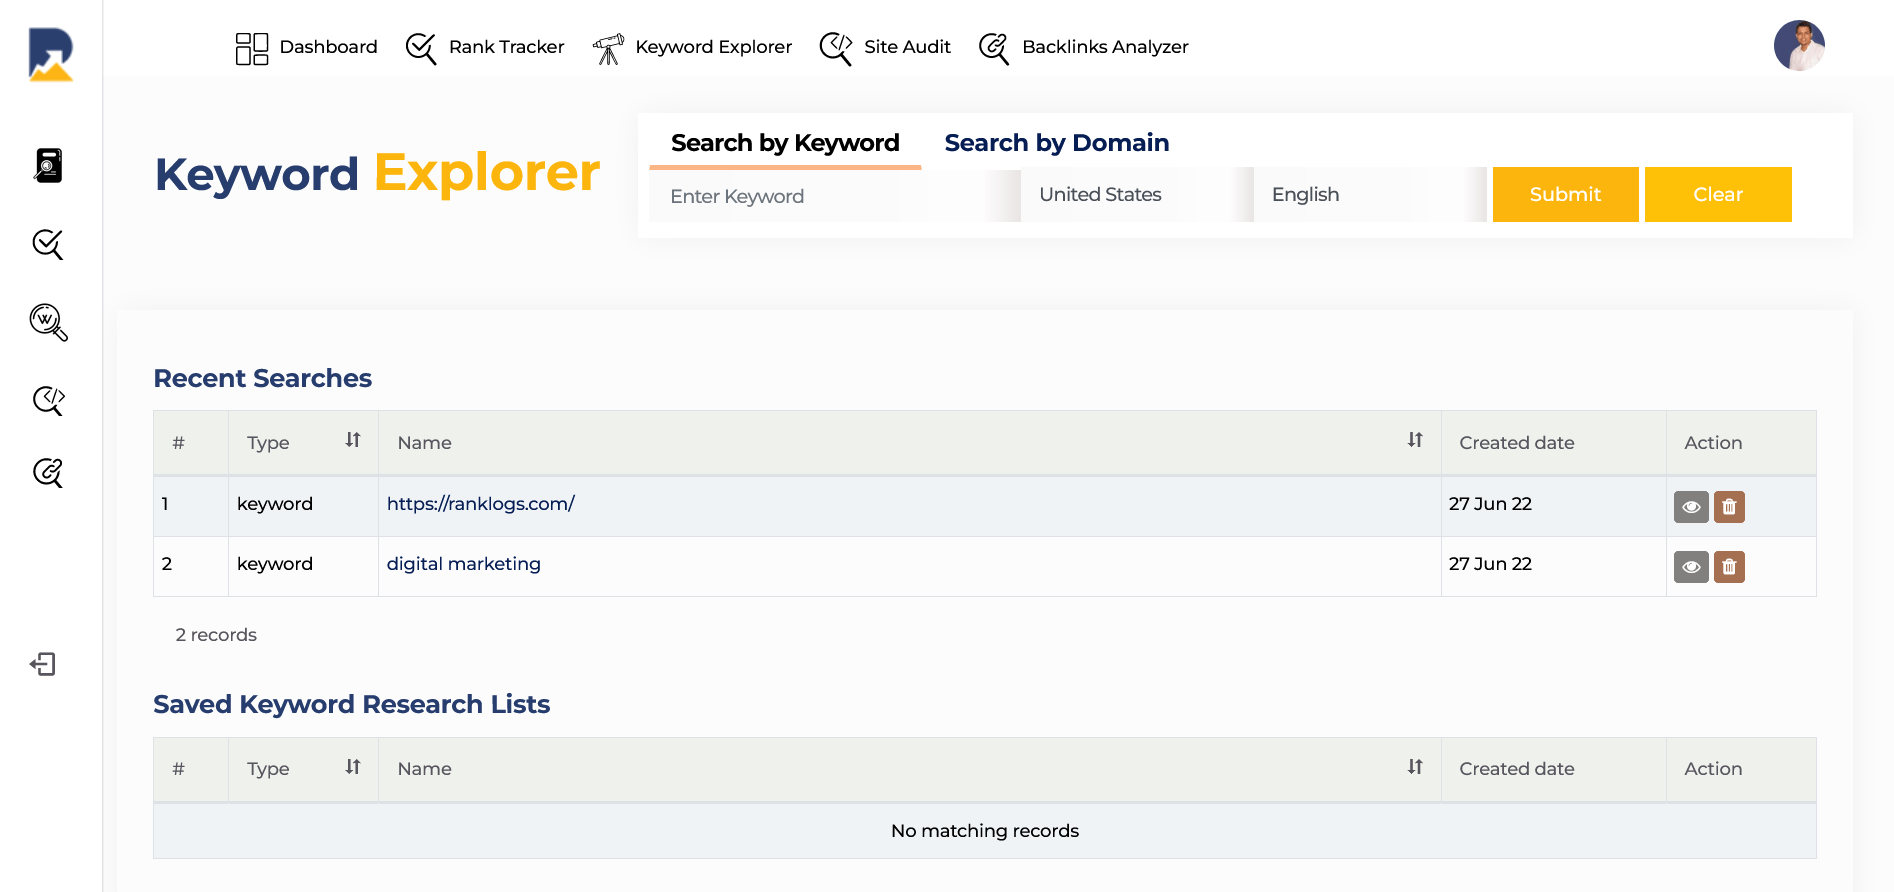
Task: Delete the digital marketing recent search
Action: coord(1729,567)
